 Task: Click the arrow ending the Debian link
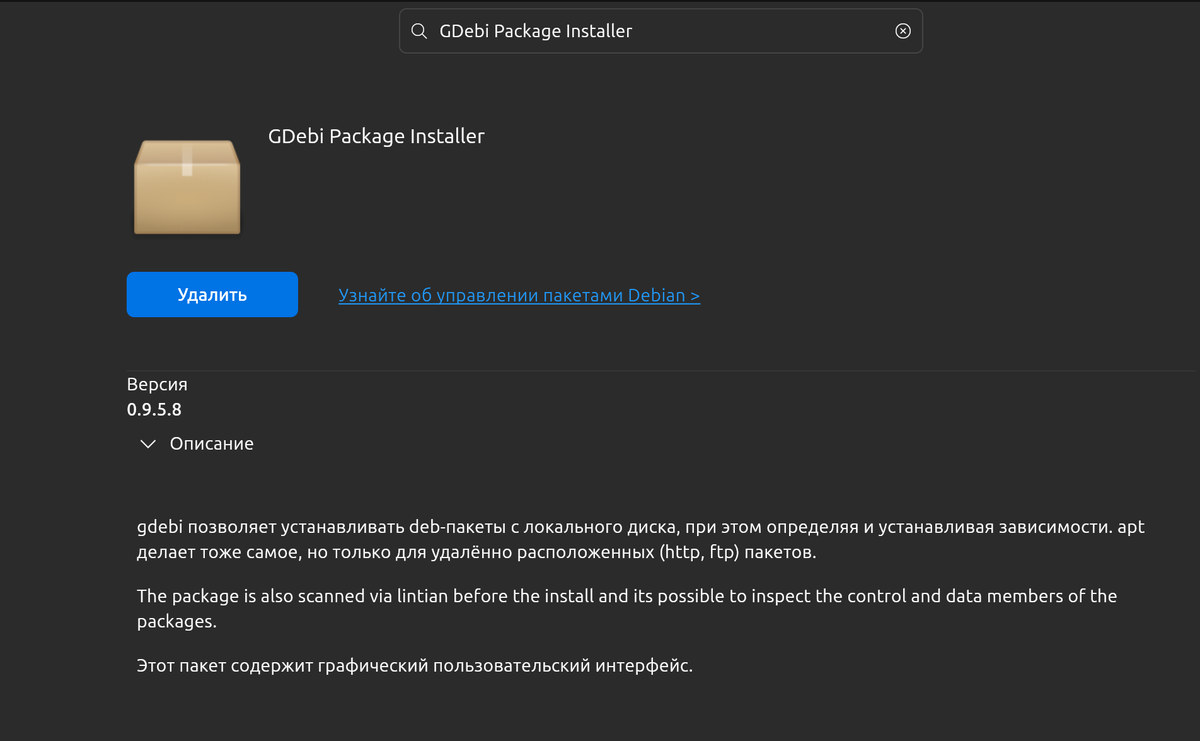tap(694, 295)
